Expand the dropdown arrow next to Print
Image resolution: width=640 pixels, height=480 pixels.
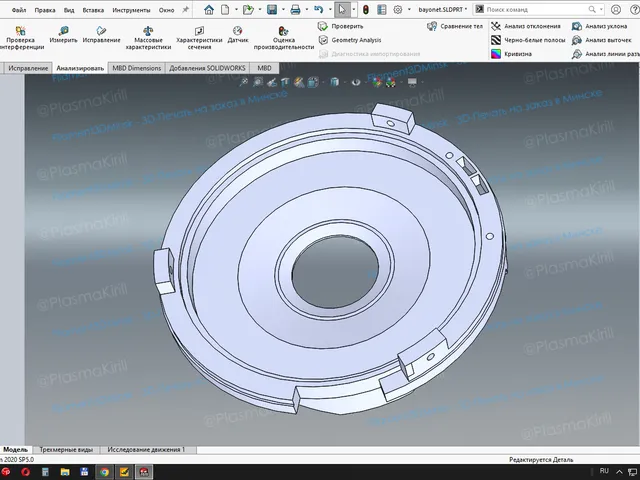click(307, 9)
